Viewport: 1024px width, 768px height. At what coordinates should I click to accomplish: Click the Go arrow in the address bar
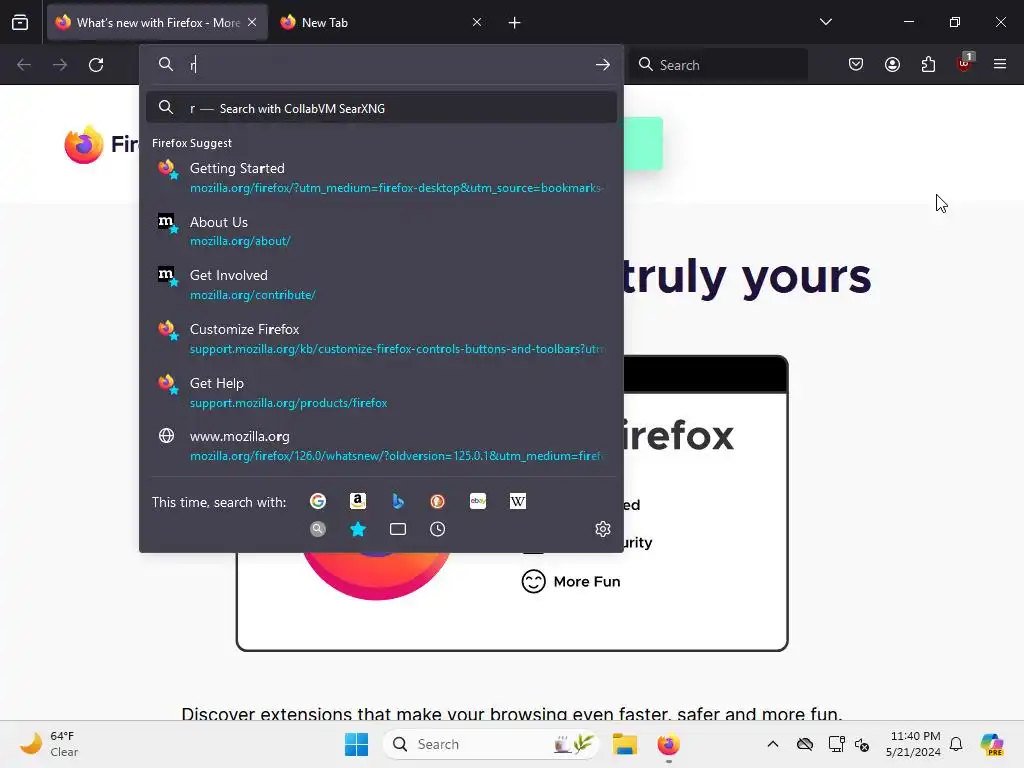pos(603,65)
